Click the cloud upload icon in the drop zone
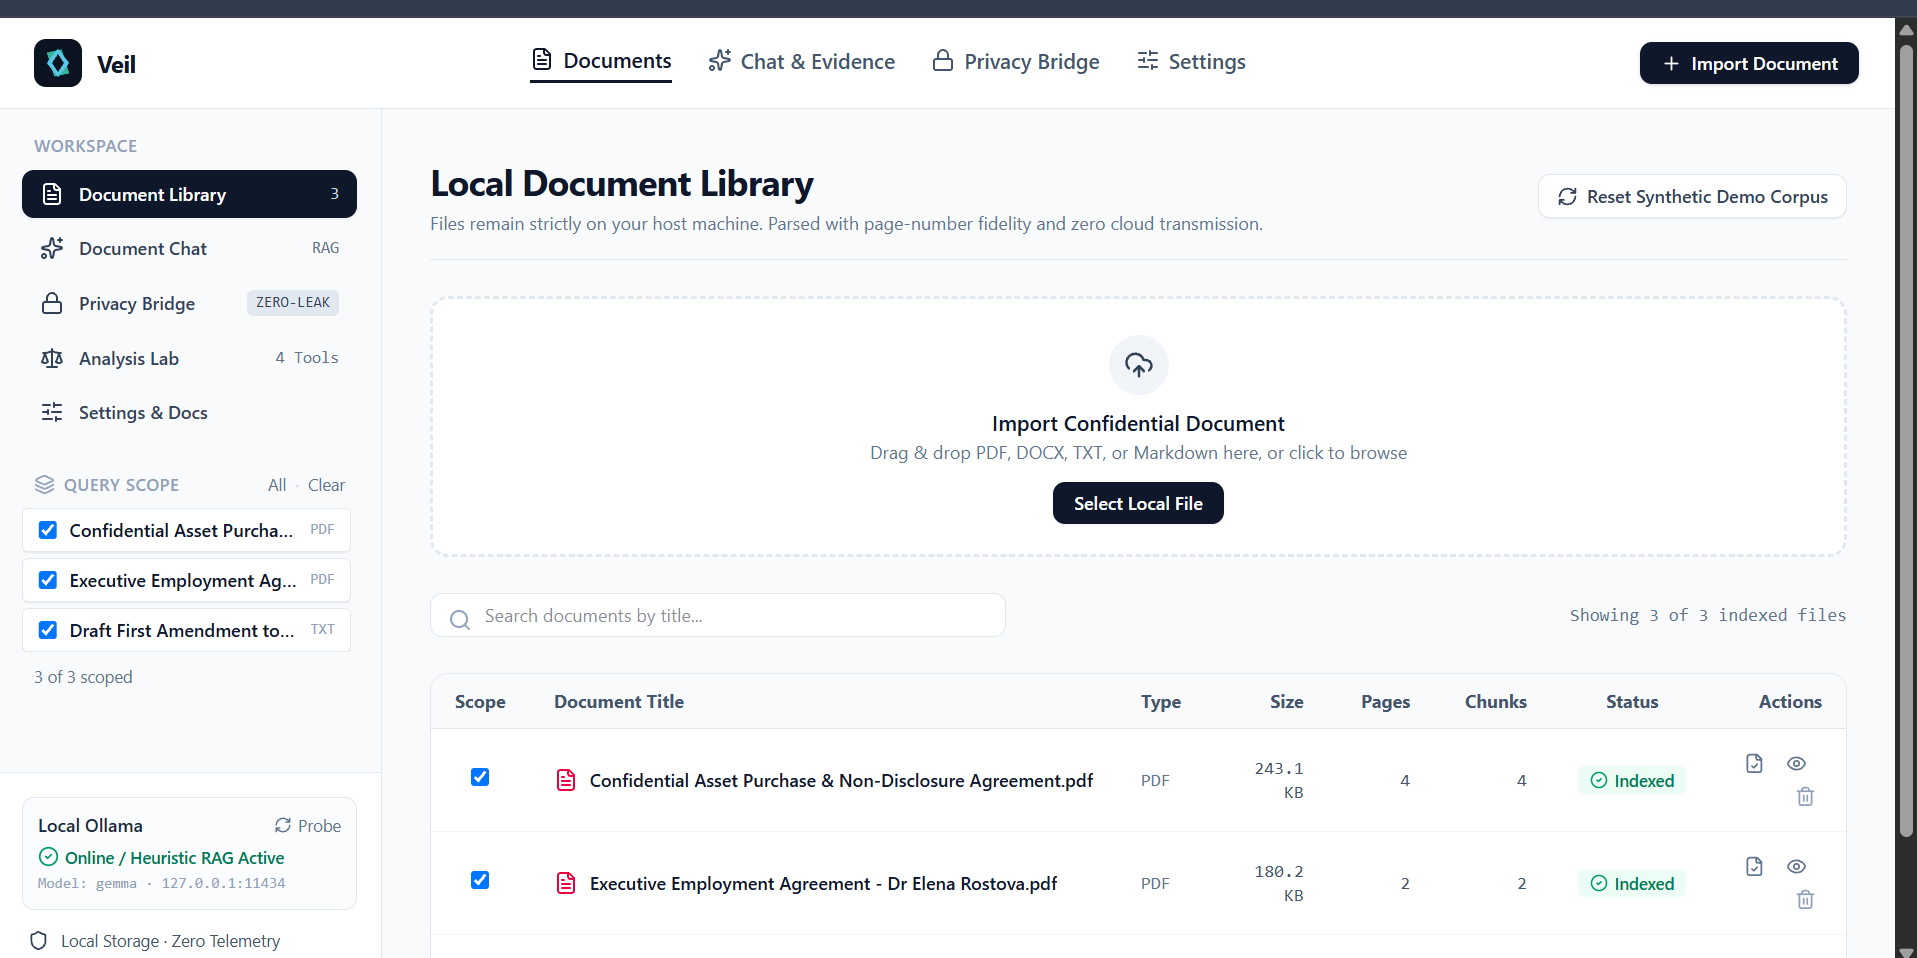The image size is (1917, 958). click(1138, 365)
